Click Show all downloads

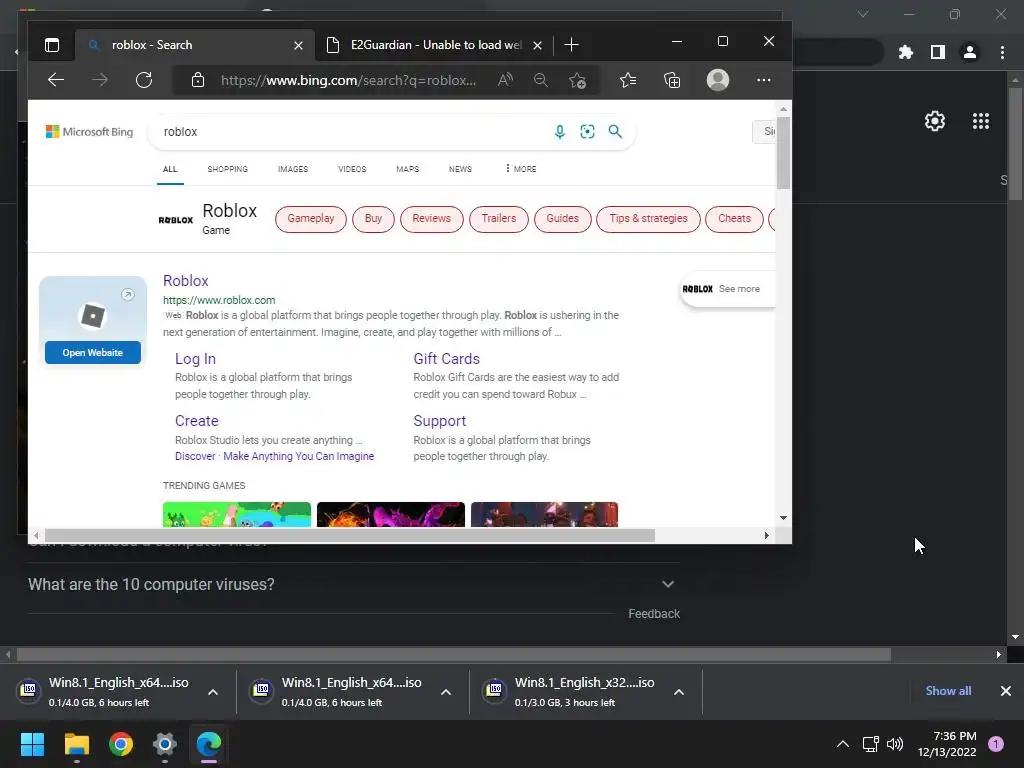tap(948, 691)
